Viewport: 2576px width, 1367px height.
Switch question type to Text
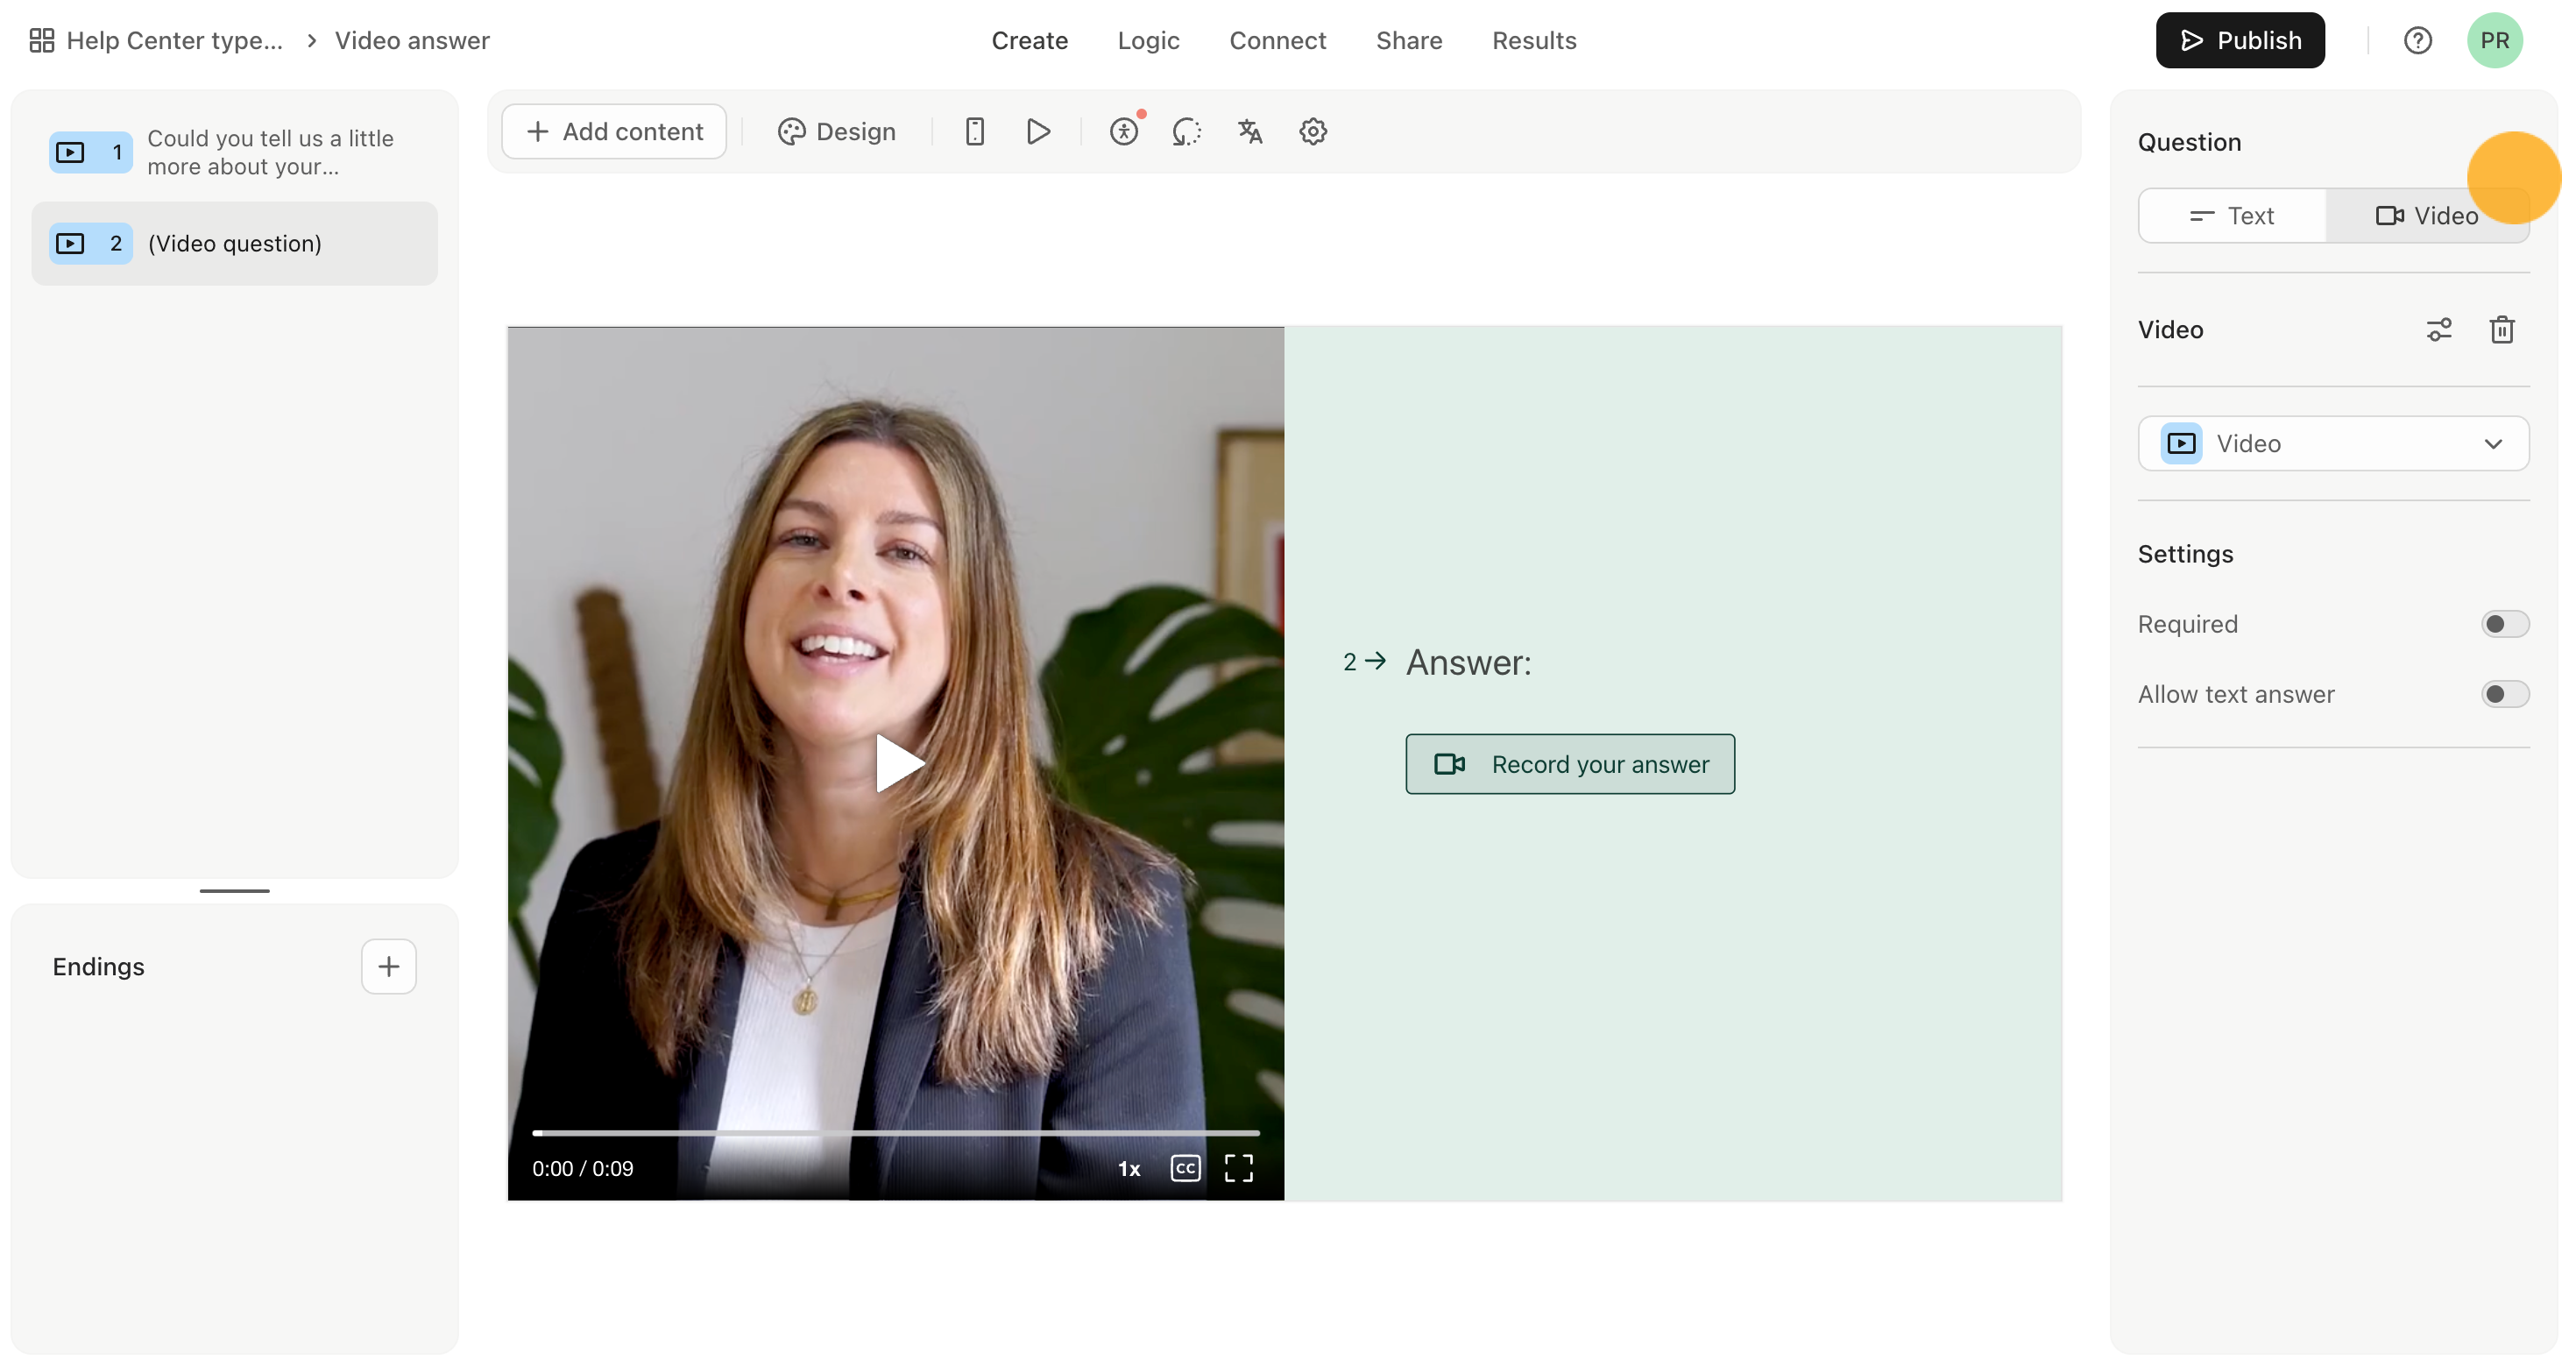pos(2232,215)
